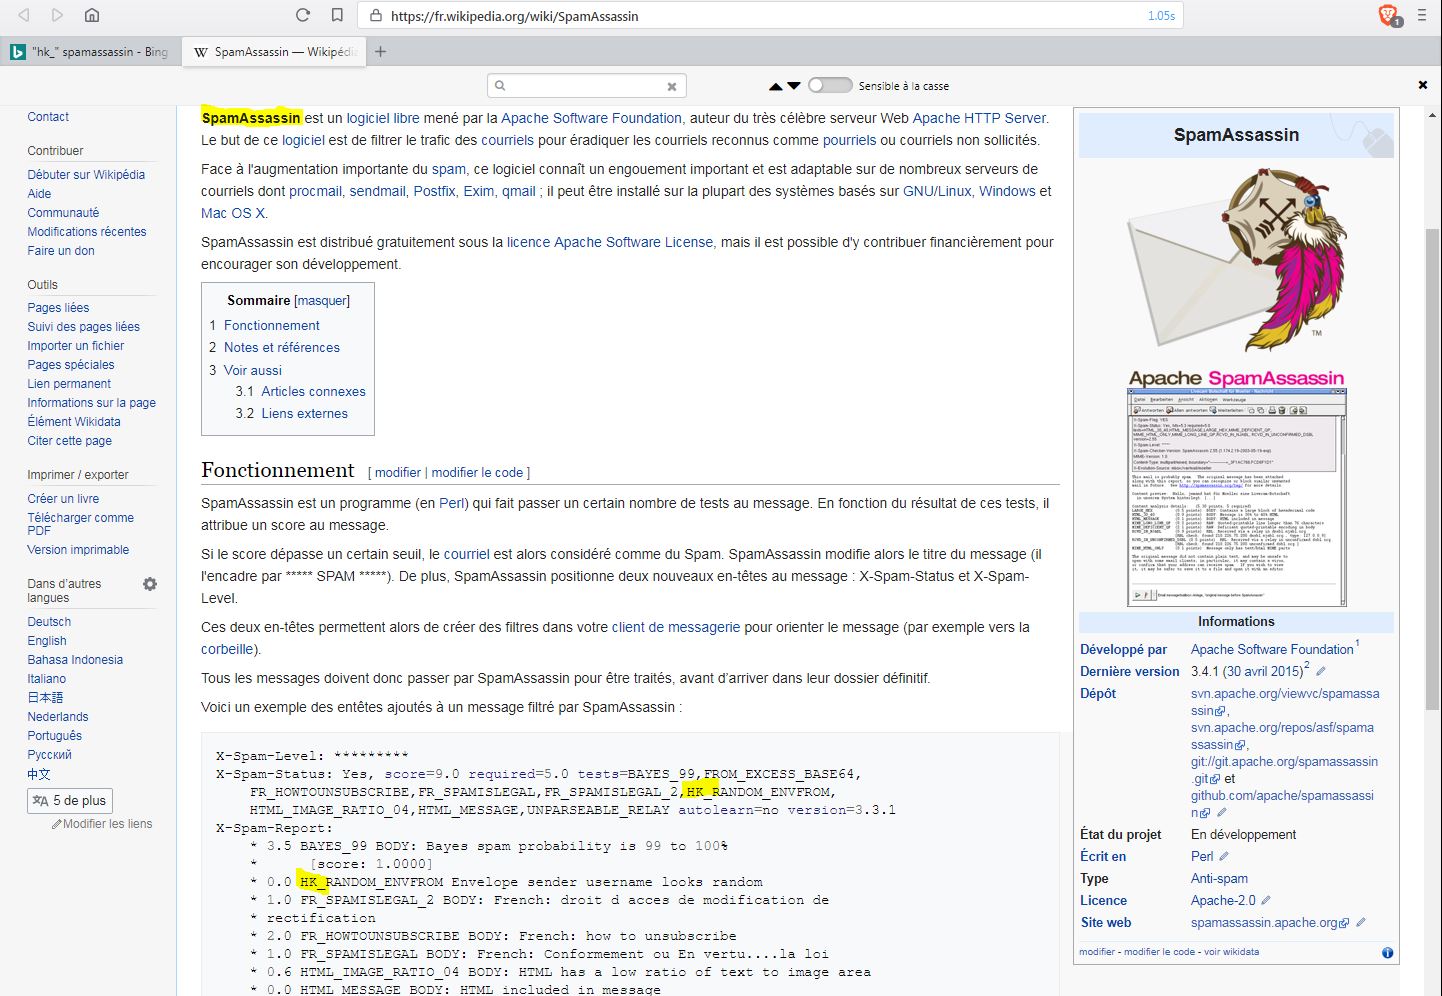Jump to previous find match arrow

coord(775,86)
